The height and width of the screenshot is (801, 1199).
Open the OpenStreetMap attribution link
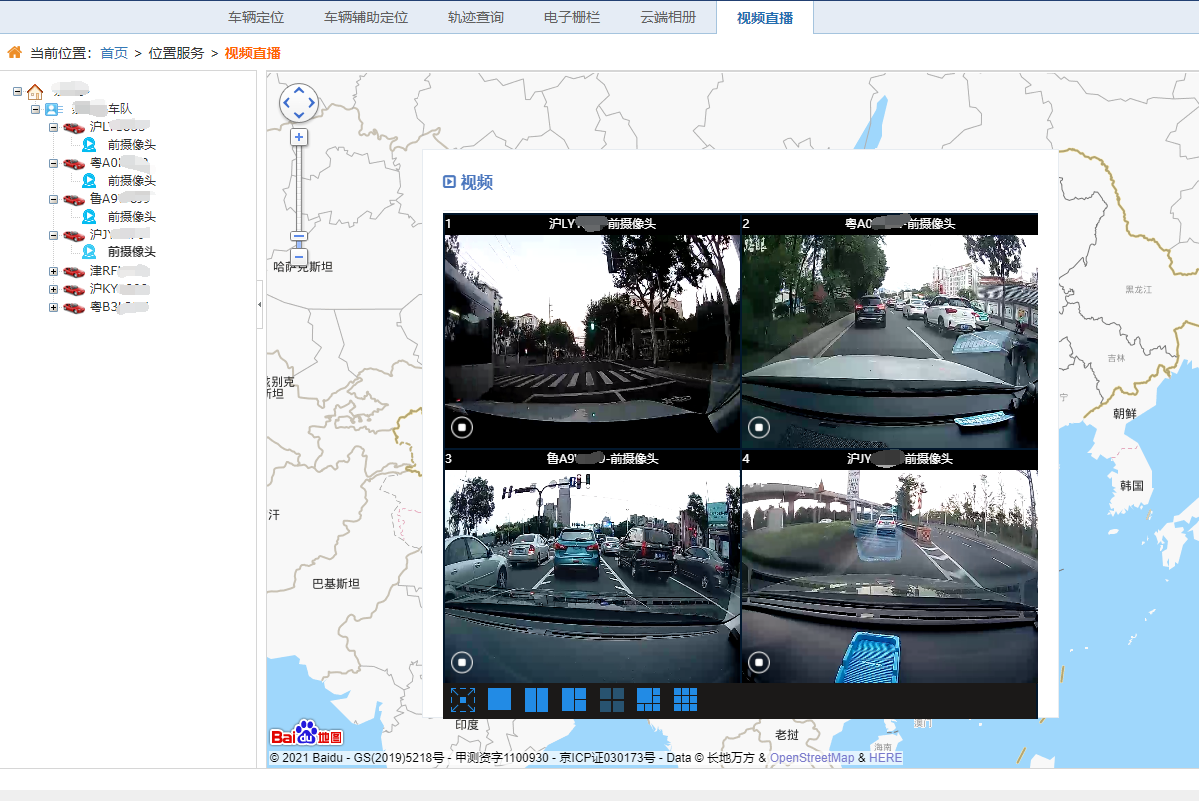[812, 758]
